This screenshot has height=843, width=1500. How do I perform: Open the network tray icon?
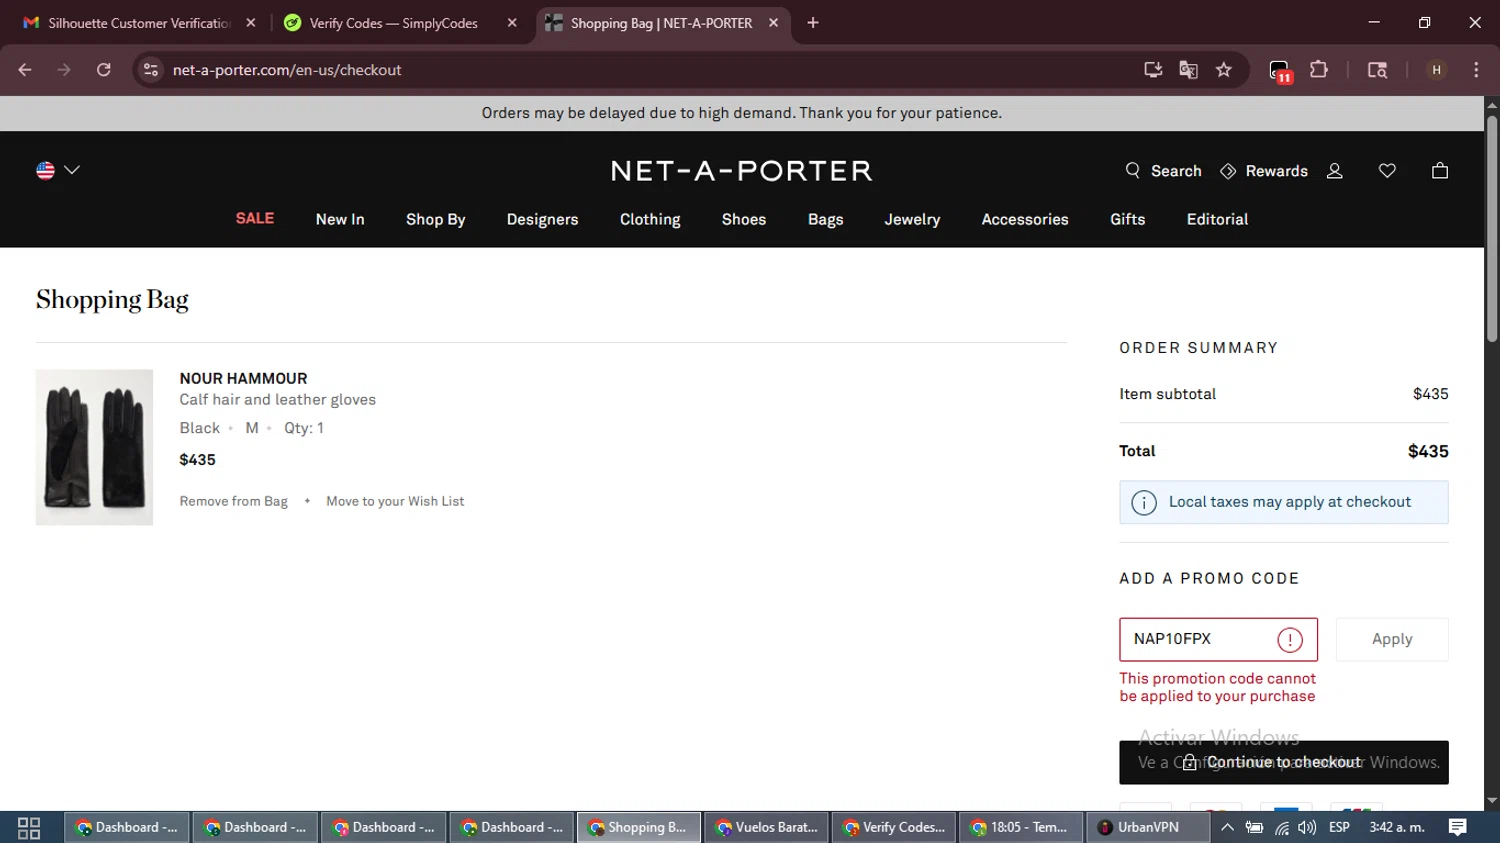(1281, 827)
